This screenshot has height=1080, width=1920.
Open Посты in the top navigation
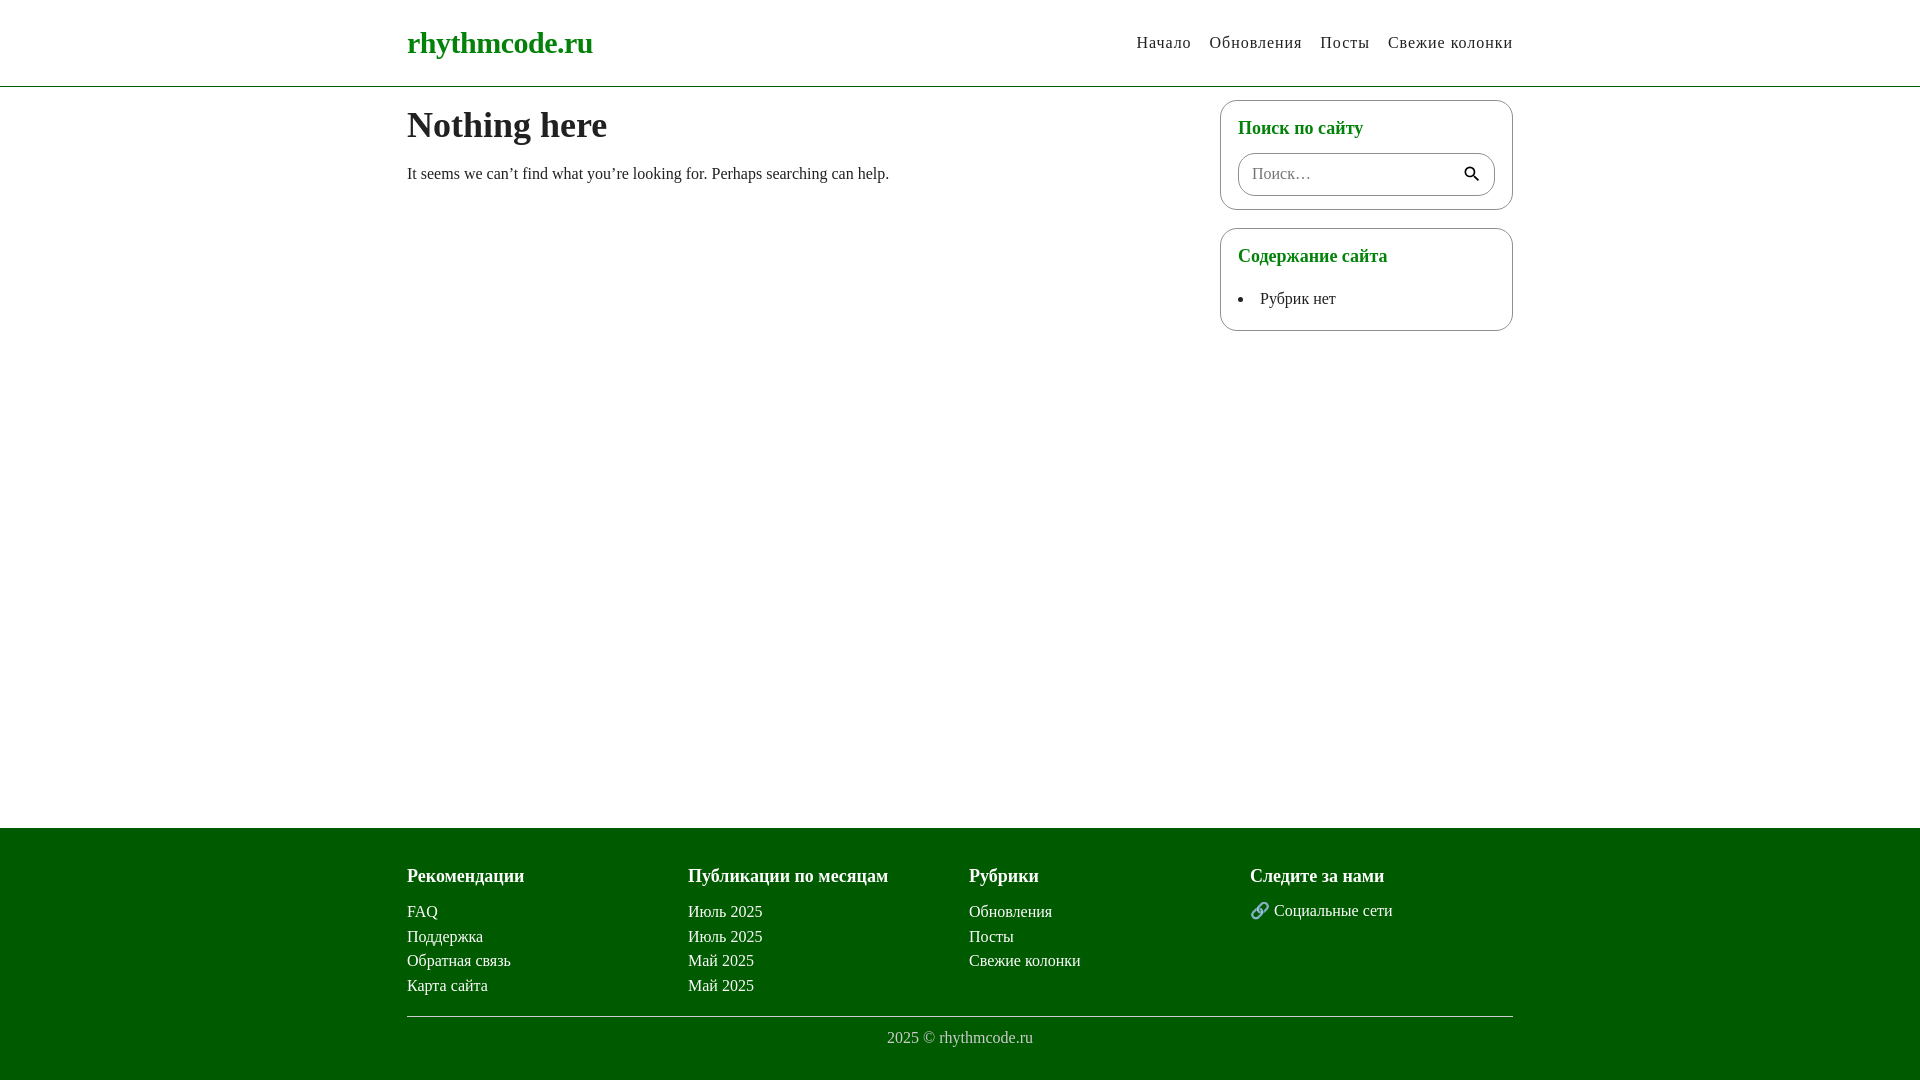coord(1344,43)
